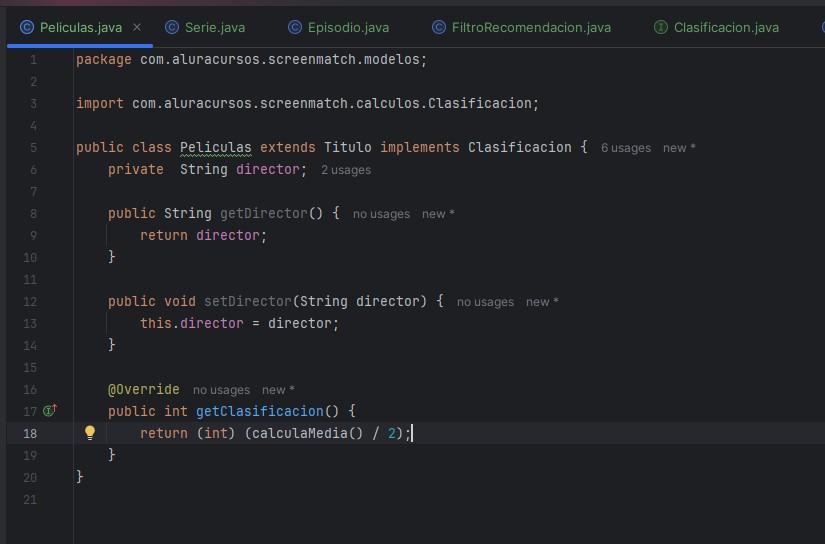The width and height of the screenshot is (825, 544).
Task: Activate the Peliculas.java tab
Action: pyautogui.click(x=81, y=27)
